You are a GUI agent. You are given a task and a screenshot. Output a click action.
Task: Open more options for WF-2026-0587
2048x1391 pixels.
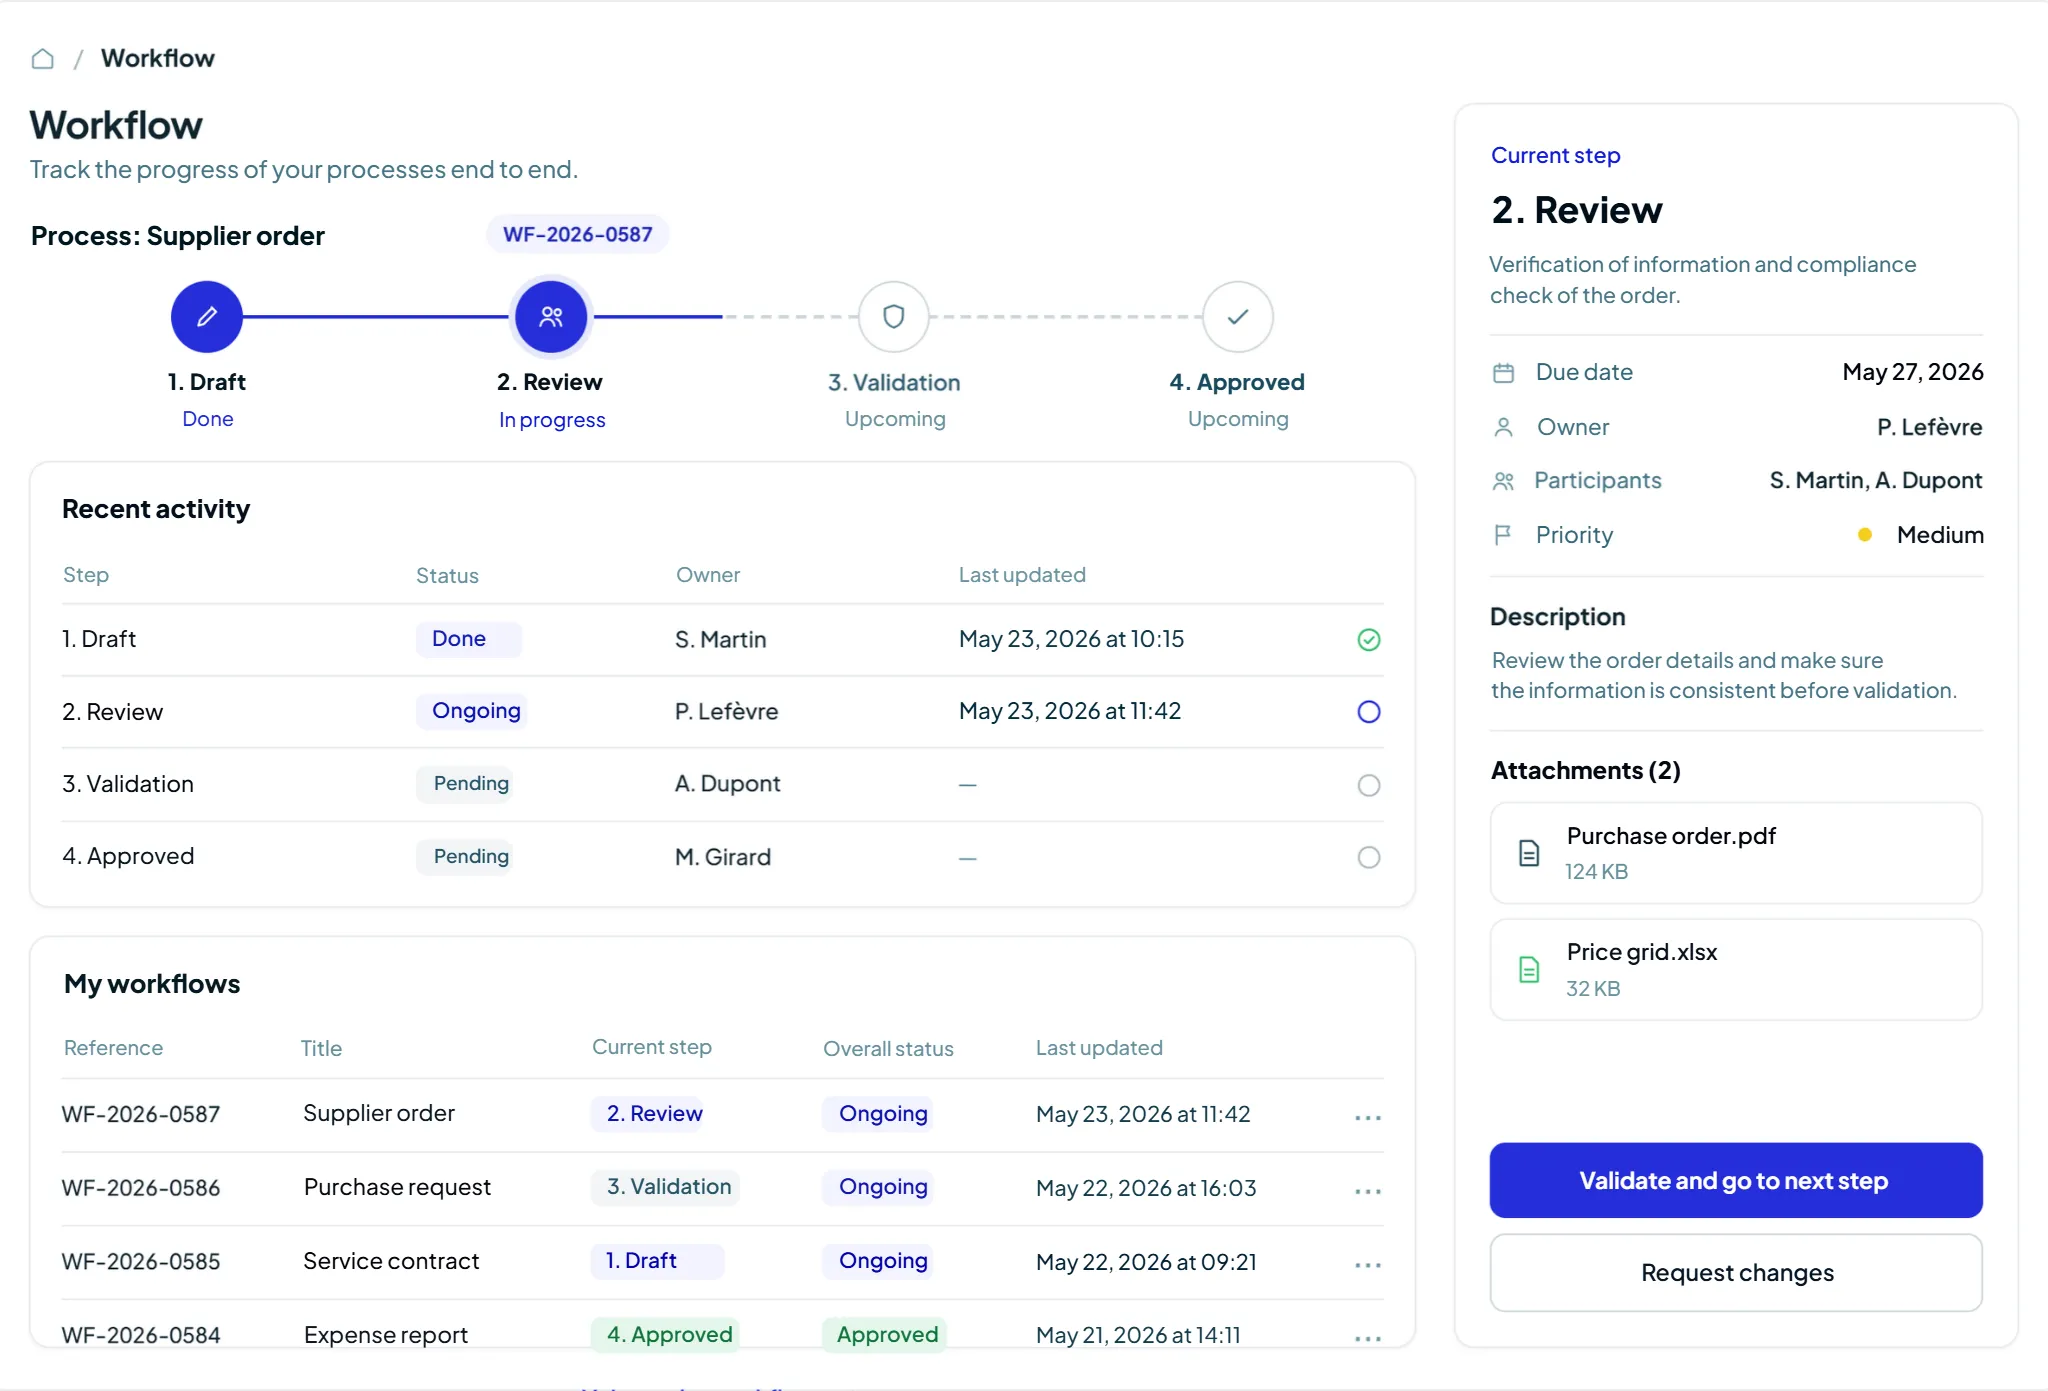click(1368, 1117)
